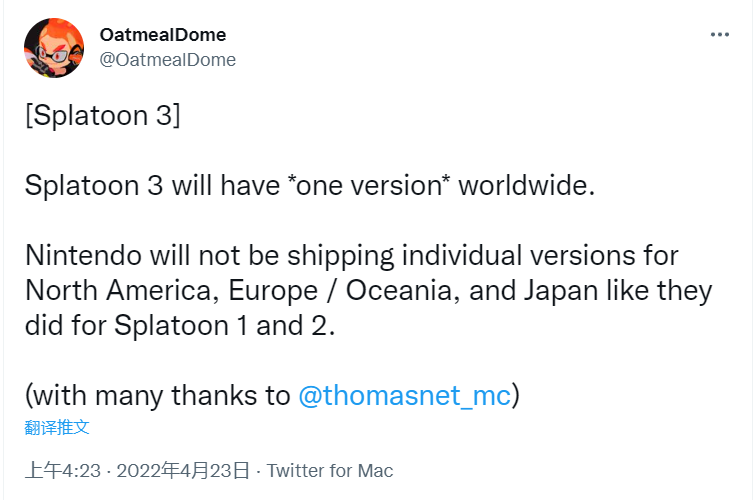The image size is (754, 500).
Task: Click the 上午4:23 timestamp
Action: pos(63,470)
